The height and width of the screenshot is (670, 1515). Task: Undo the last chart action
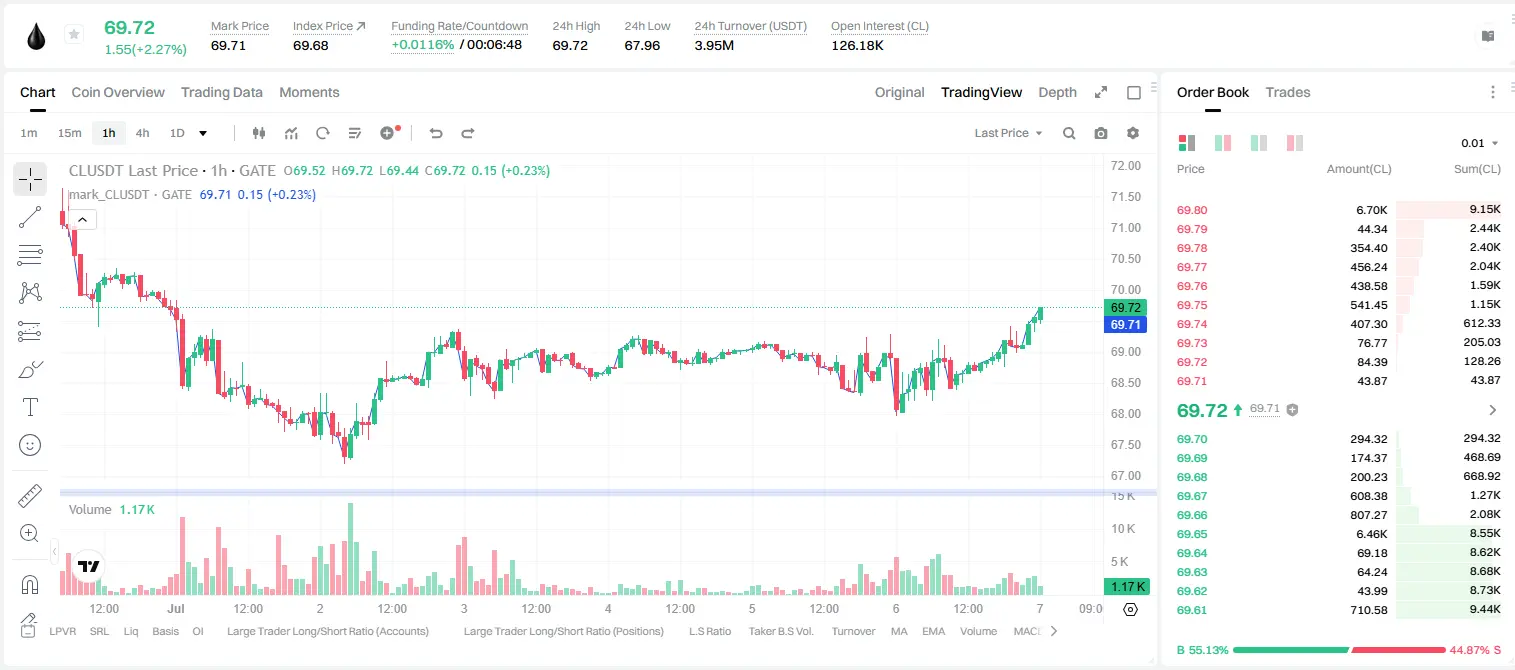click(x=435, y=133)
